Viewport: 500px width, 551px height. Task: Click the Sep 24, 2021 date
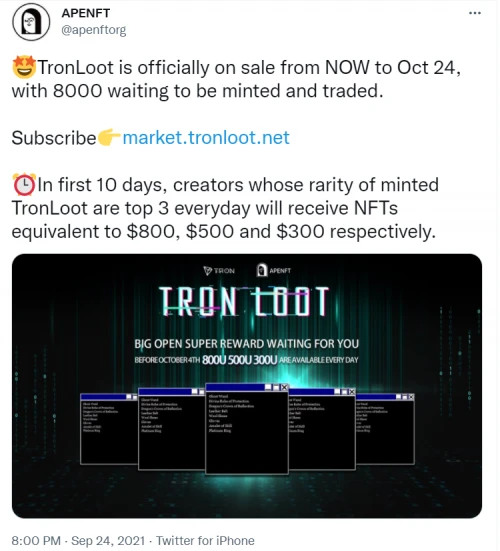point(108,540)
